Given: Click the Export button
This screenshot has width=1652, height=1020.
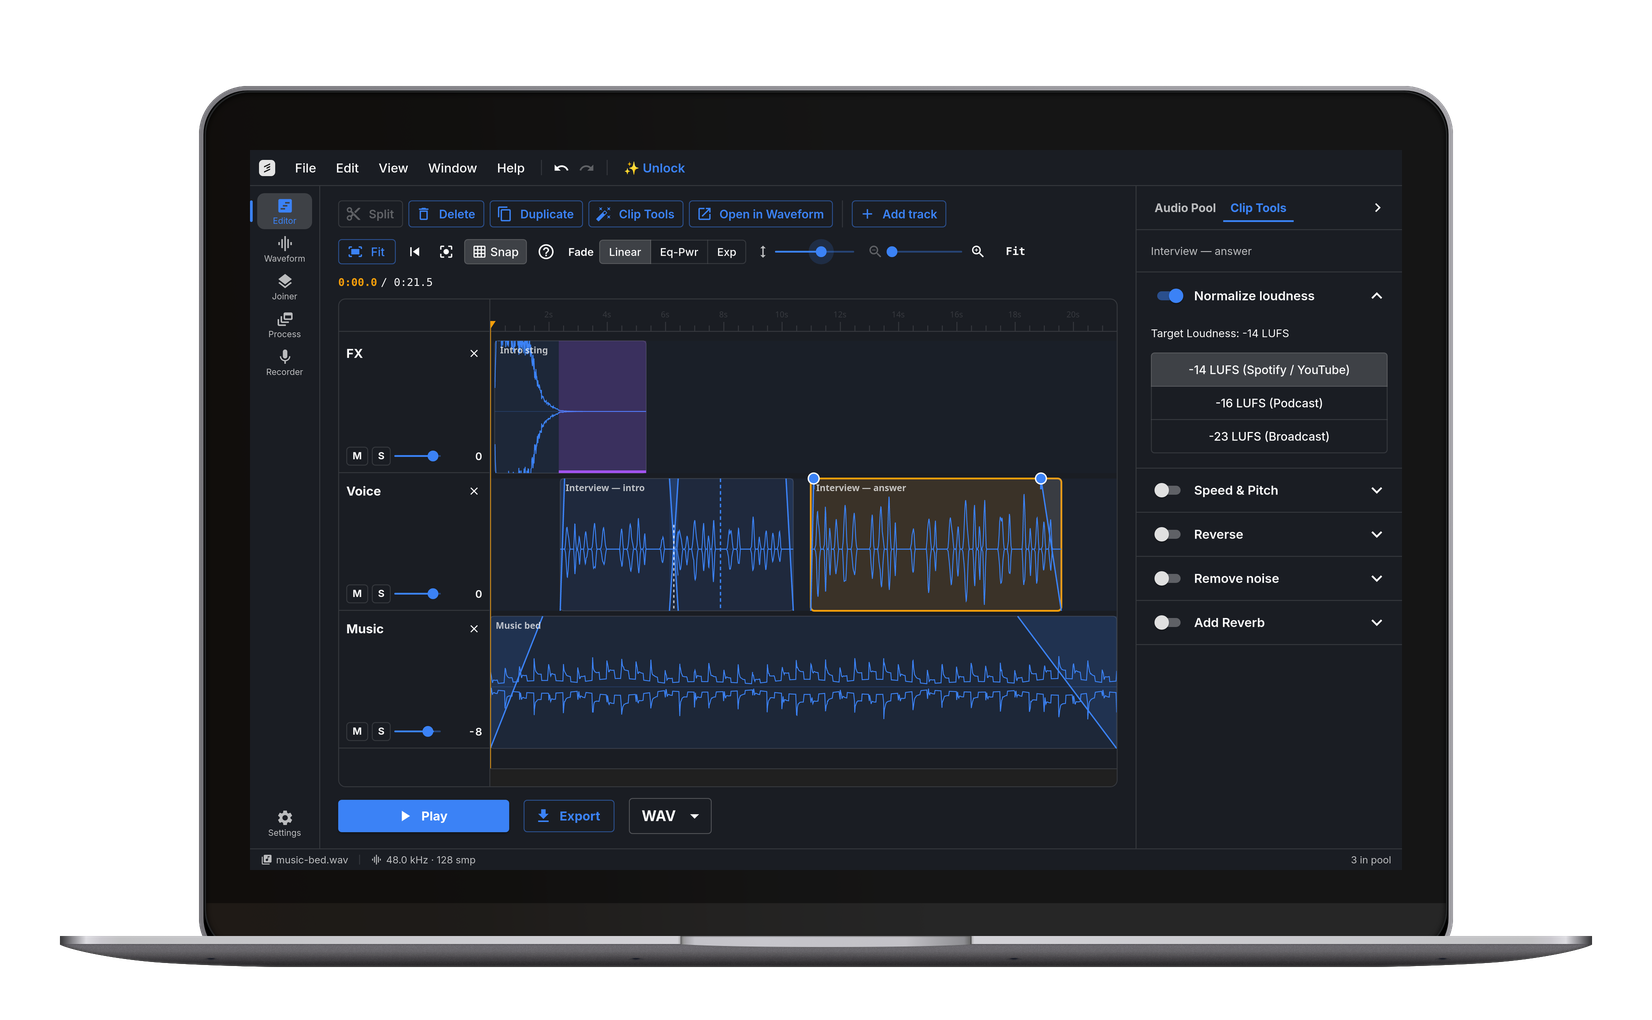Looking at the screenshot, I should point(568,816).
